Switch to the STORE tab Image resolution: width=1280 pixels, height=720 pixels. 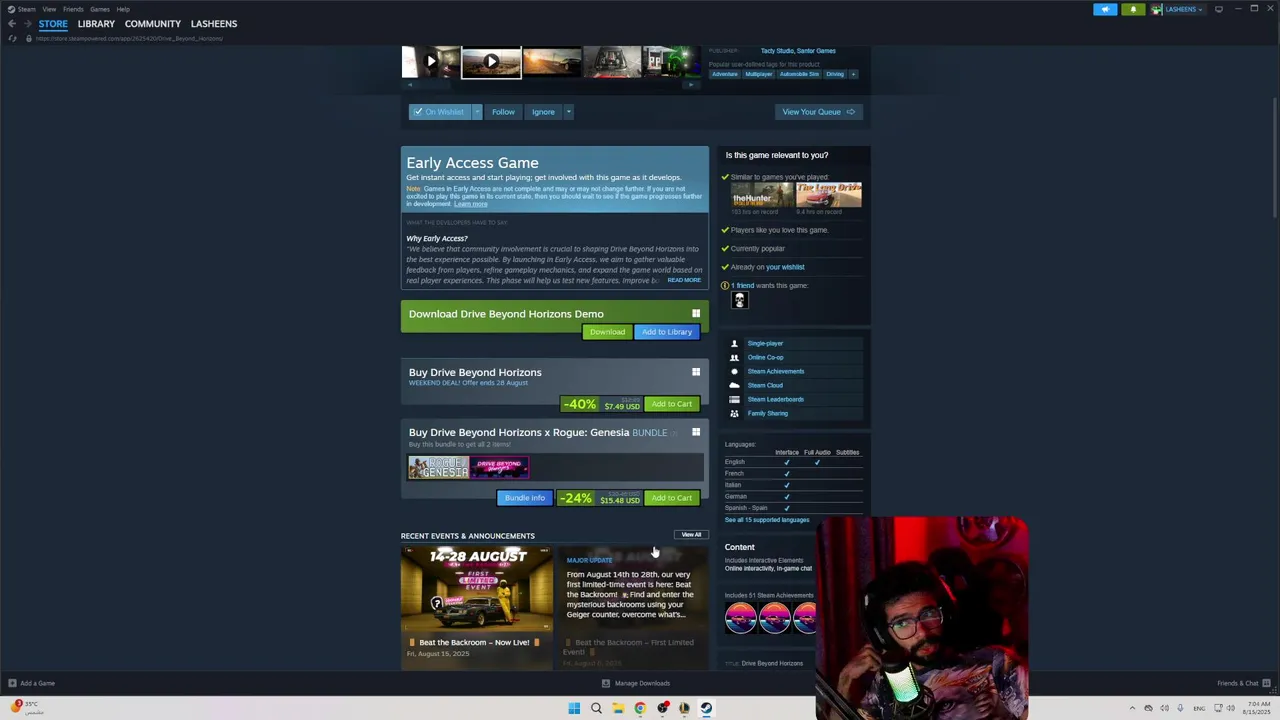[x=53, y=24]
